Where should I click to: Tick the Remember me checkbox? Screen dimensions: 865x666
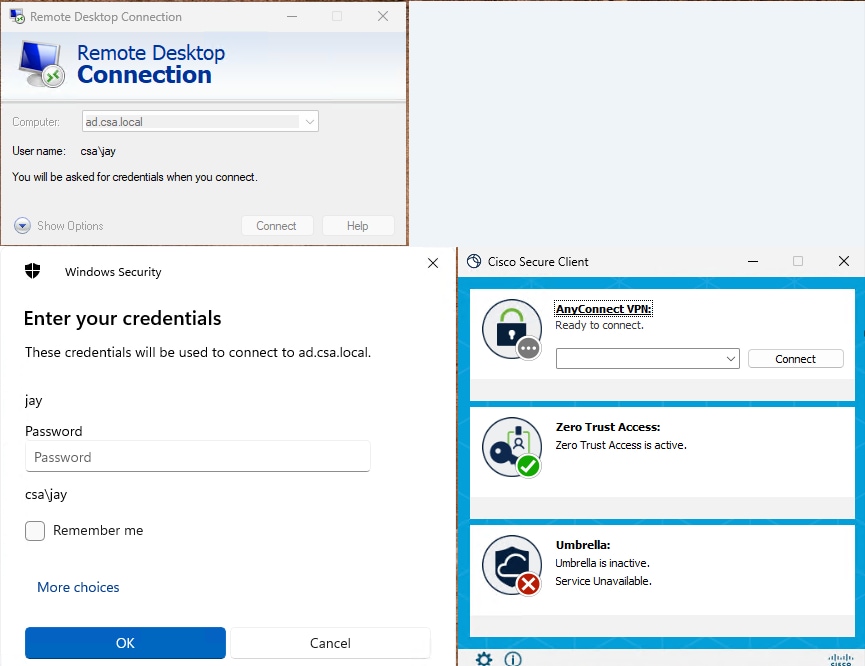coord(35,531)
